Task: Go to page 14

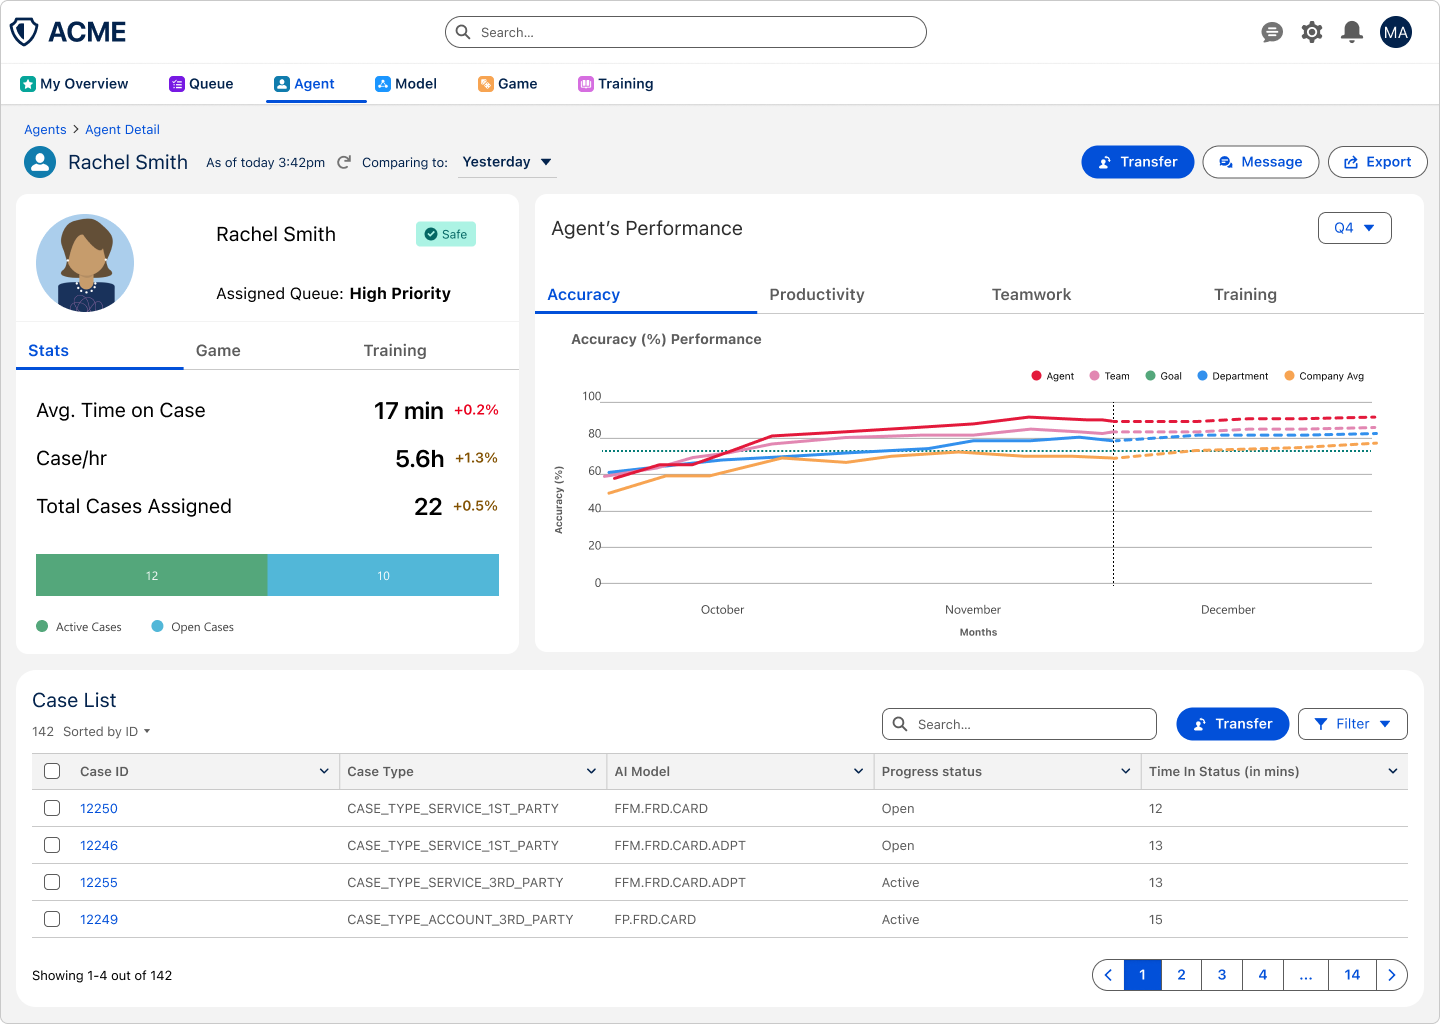Action: (x=1352, y=975)
